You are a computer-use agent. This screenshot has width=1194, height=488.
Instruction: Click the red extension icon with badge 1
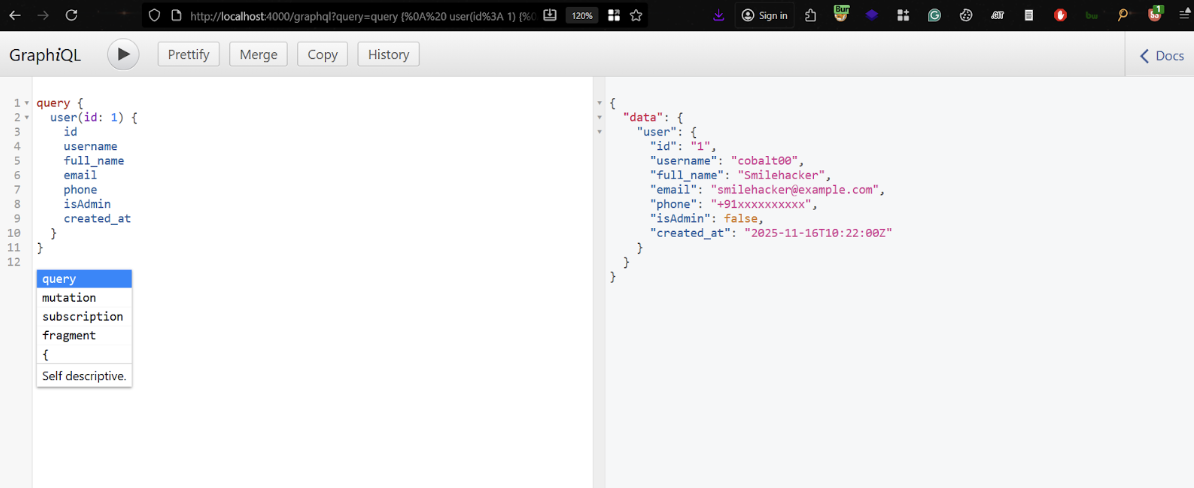[x=1155, y=14]
